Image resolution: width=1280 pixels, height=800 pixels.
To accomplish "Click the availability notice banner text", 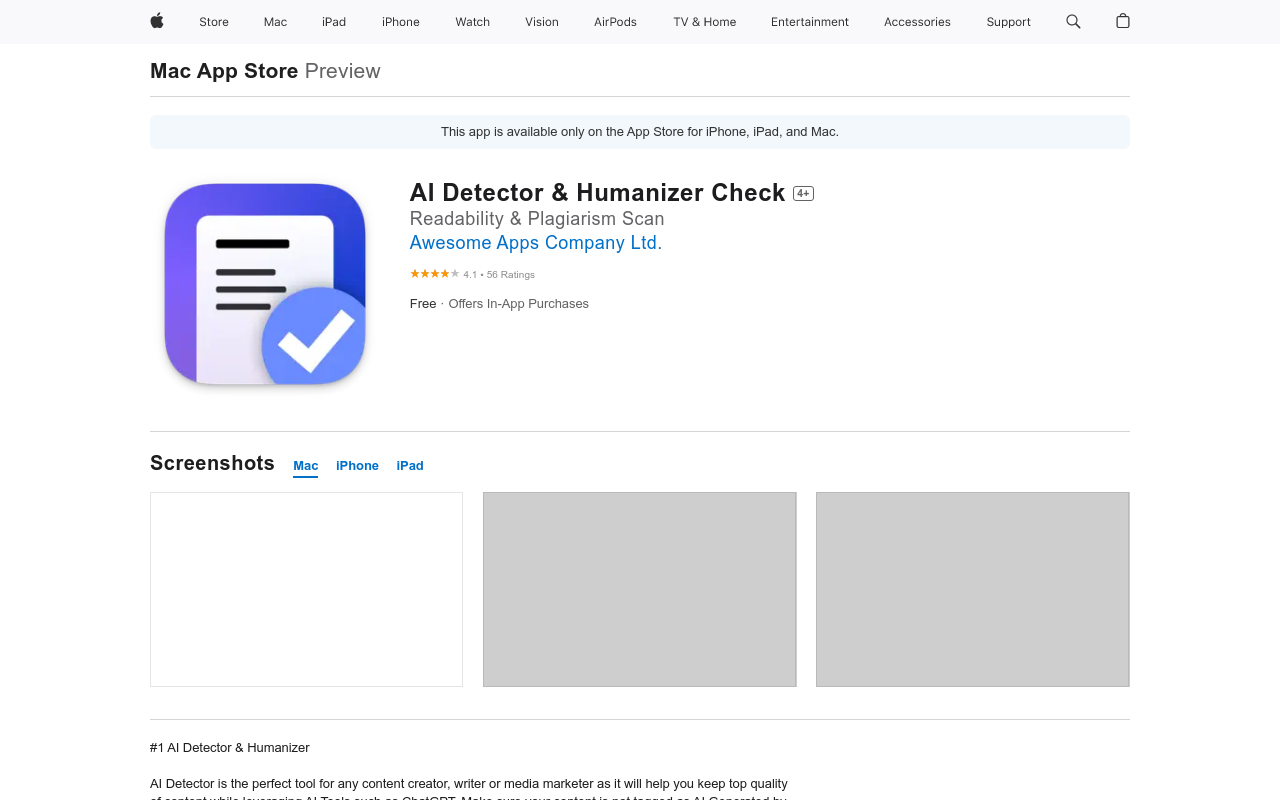I will point(640,132).
